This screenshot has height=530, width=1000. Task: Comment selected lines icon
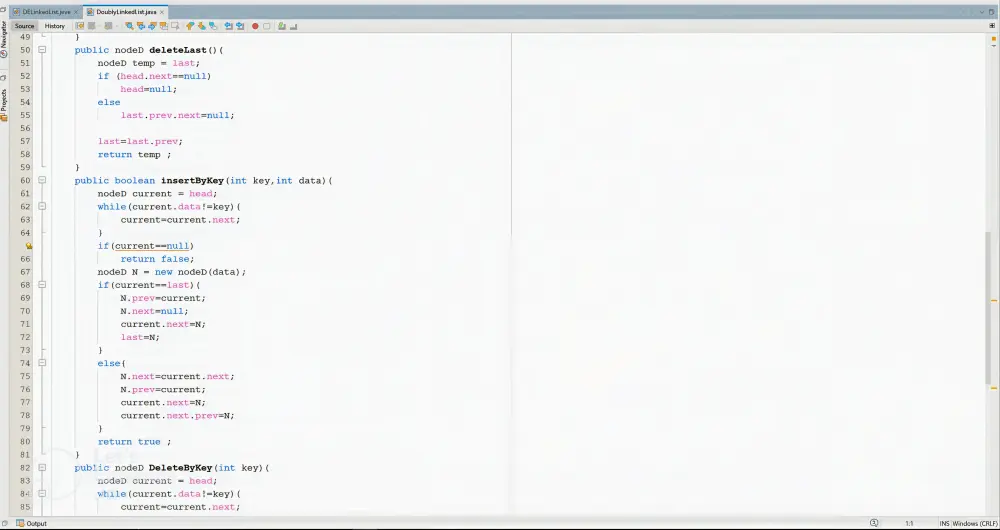click(x=282, y=26)
